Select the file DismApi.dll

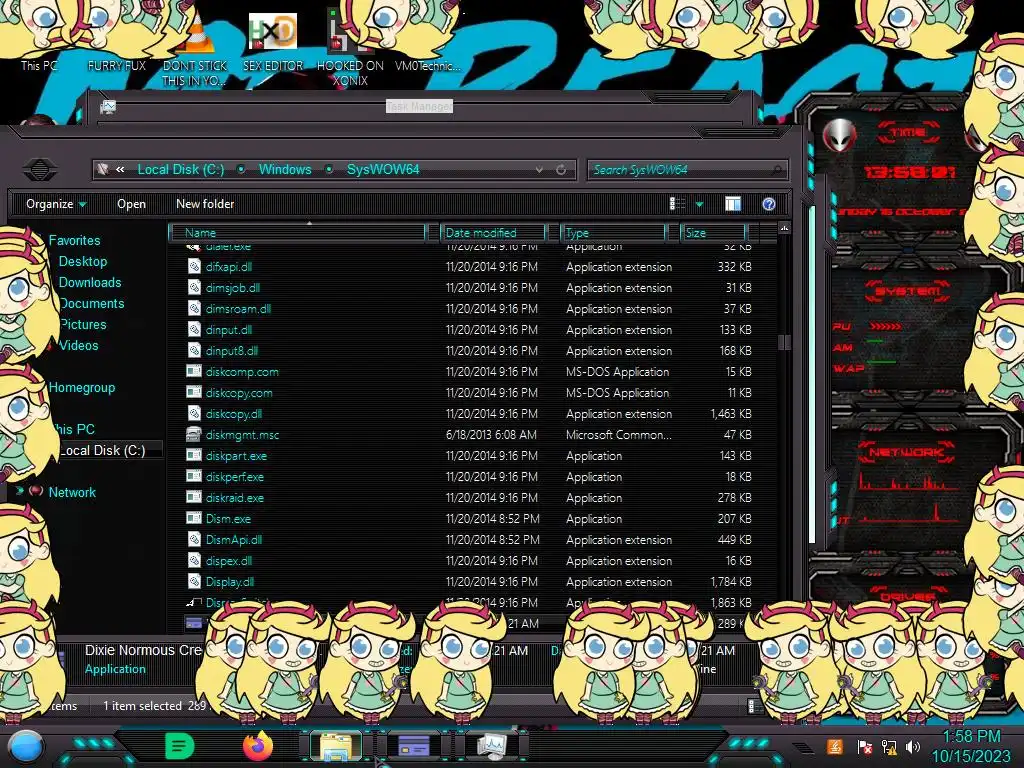(x=233, y=539)
